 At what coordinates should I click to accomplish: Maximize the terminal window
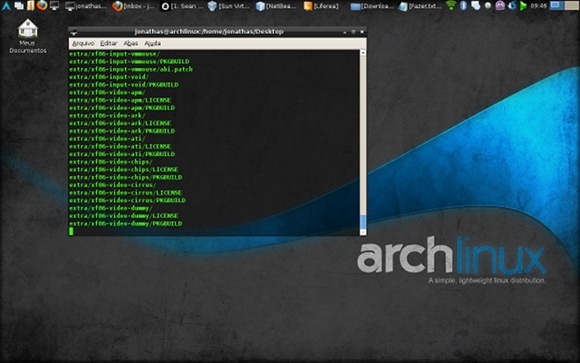(x=353, y=32)
